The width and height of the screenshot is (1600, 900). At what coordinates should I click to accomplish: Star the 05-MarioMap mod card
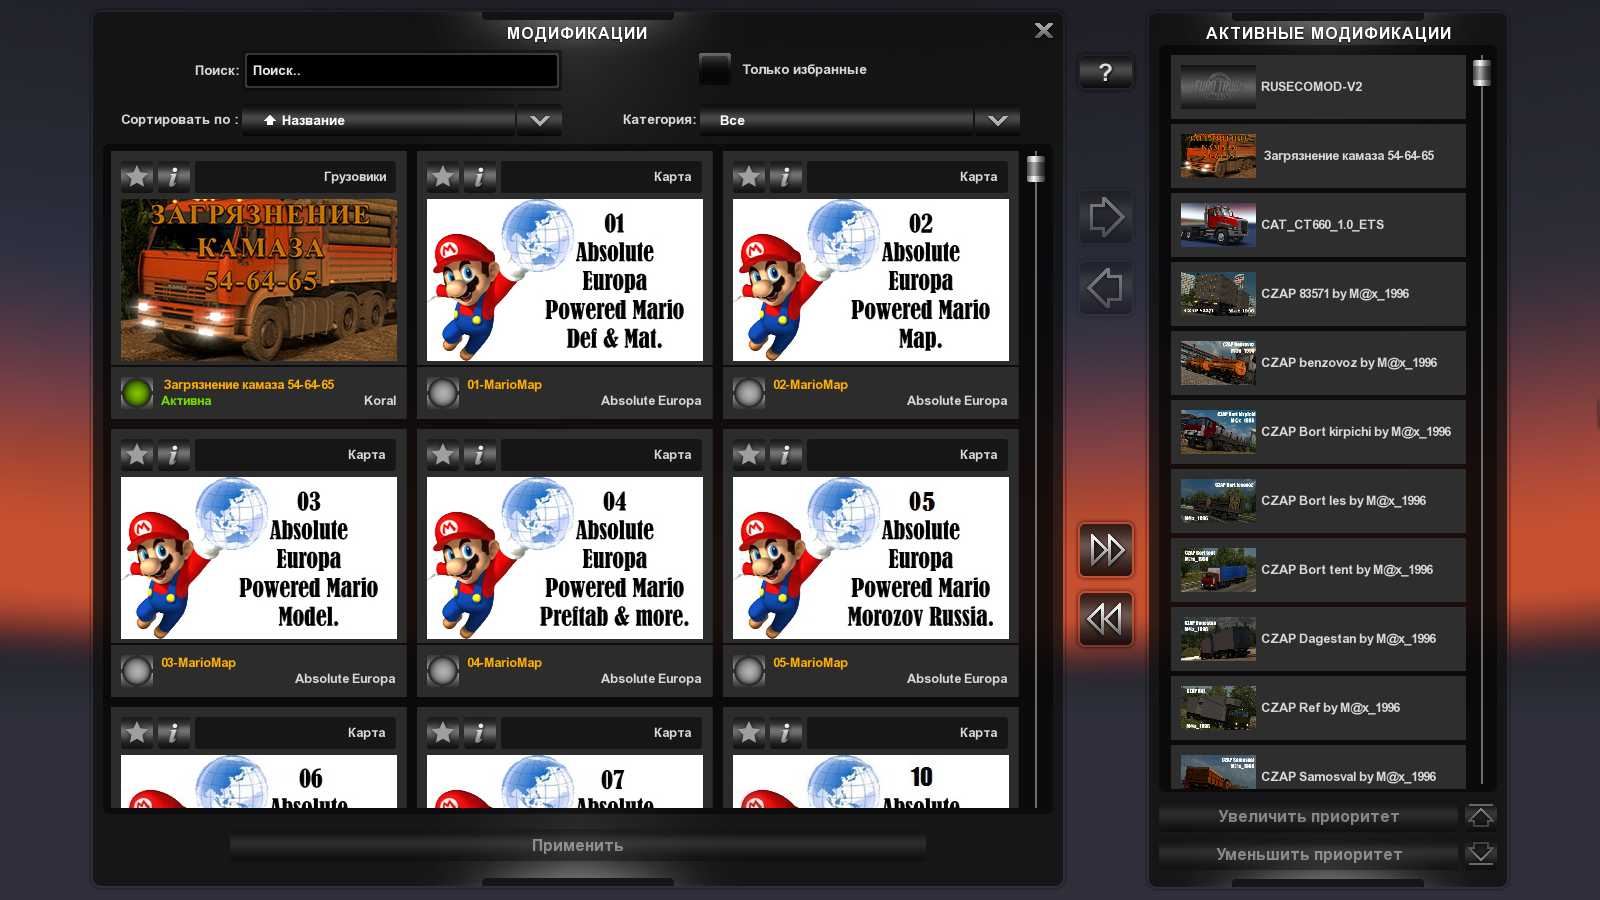click(x=749, y=455)
